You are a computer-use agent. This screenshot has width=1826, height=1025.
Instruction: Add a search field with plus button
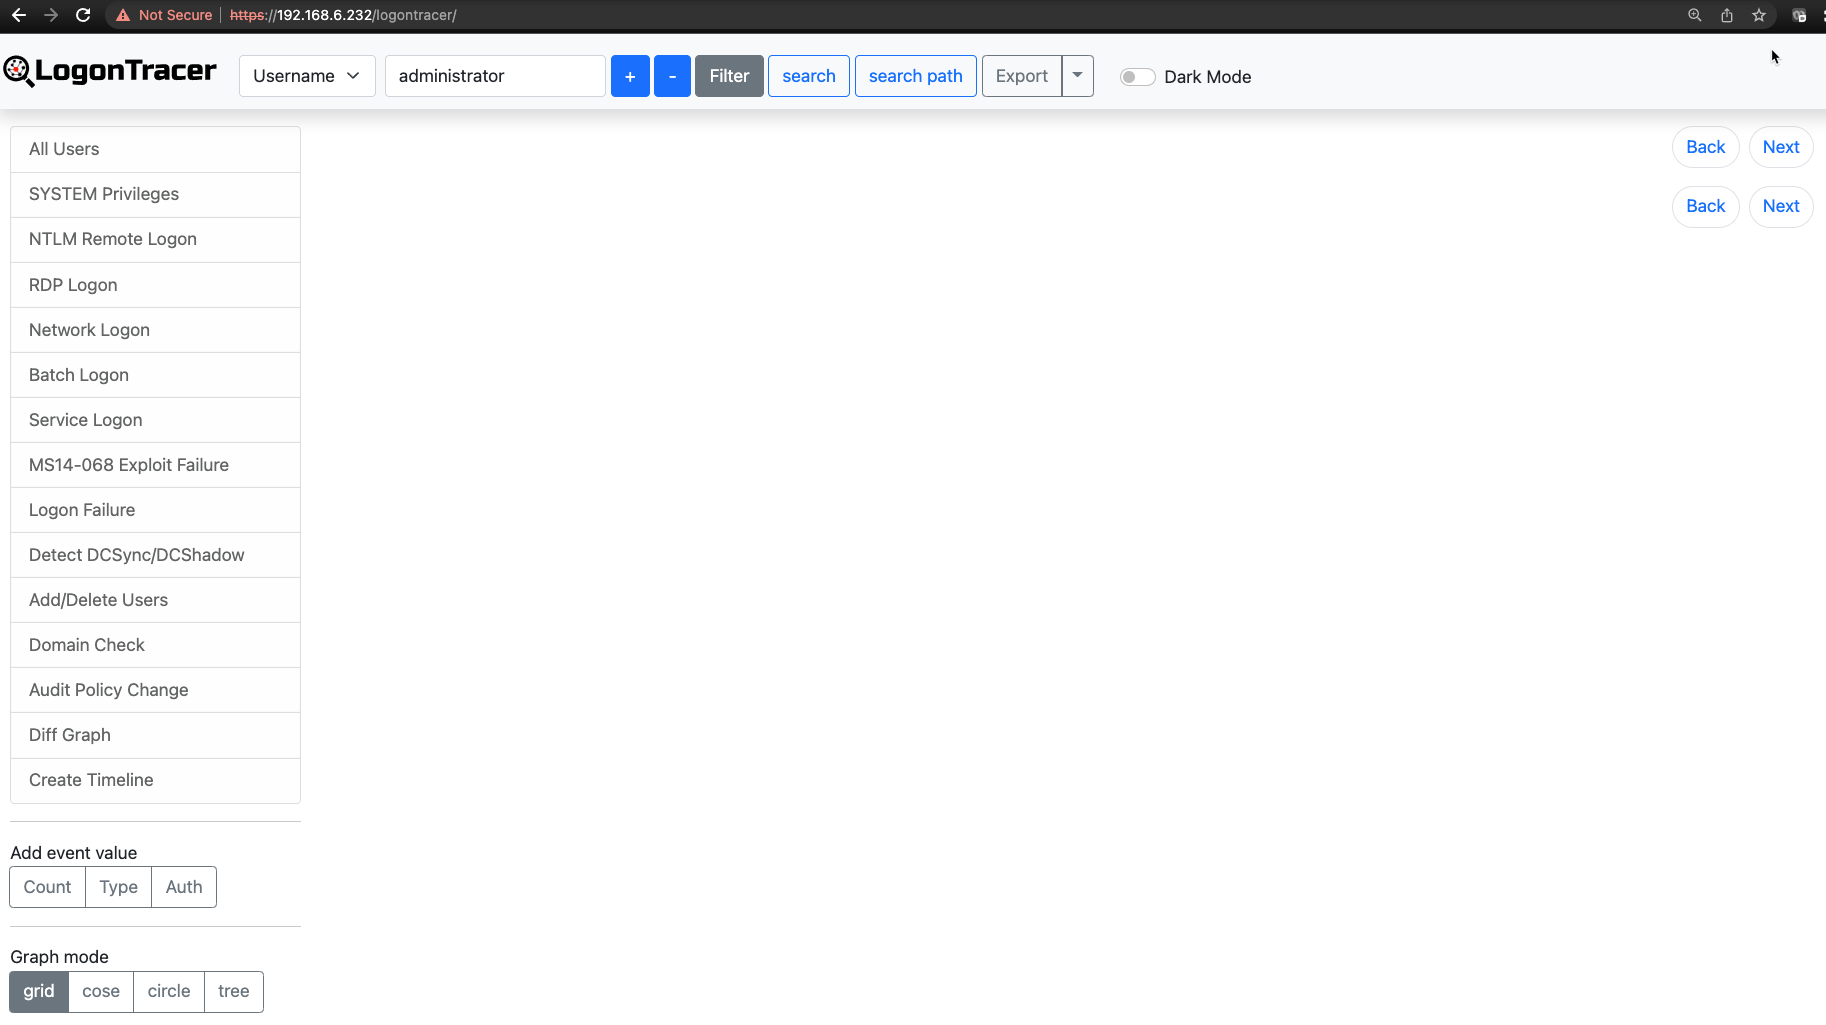(630, 76)
